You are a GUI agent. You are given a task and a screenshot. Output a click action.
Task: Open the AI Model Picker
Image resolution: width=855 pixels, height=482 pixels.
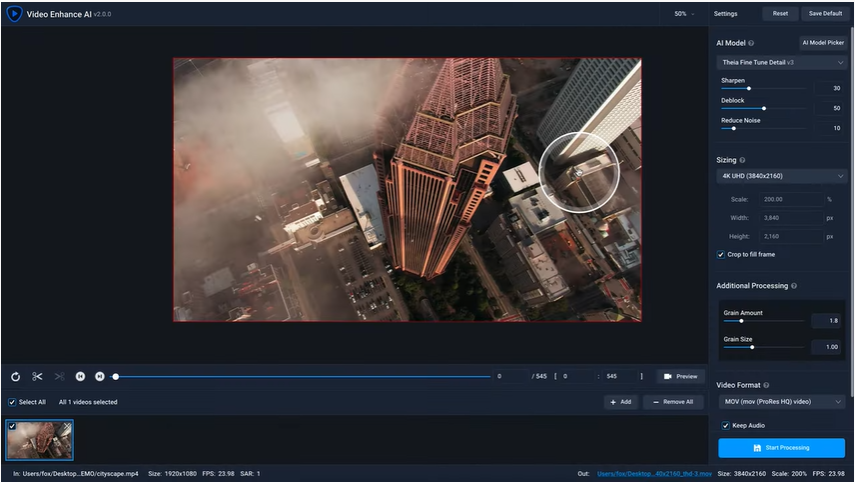coord(823,43)
